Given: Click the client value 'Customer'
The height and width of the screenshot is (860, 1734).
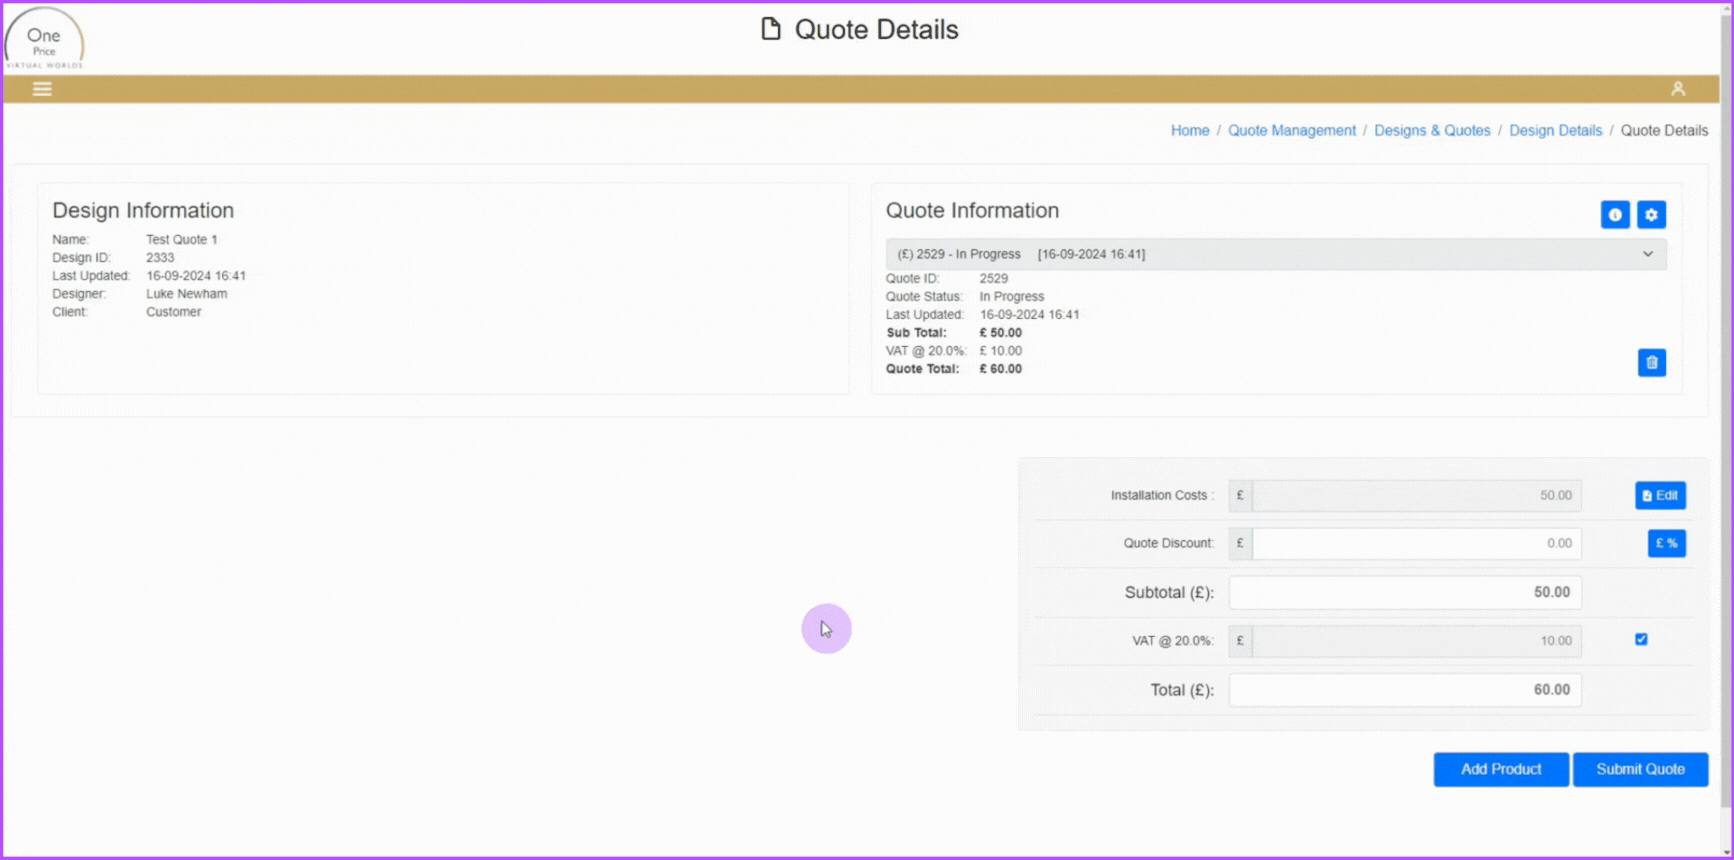Looking at the screenshot, I should 174,312.
